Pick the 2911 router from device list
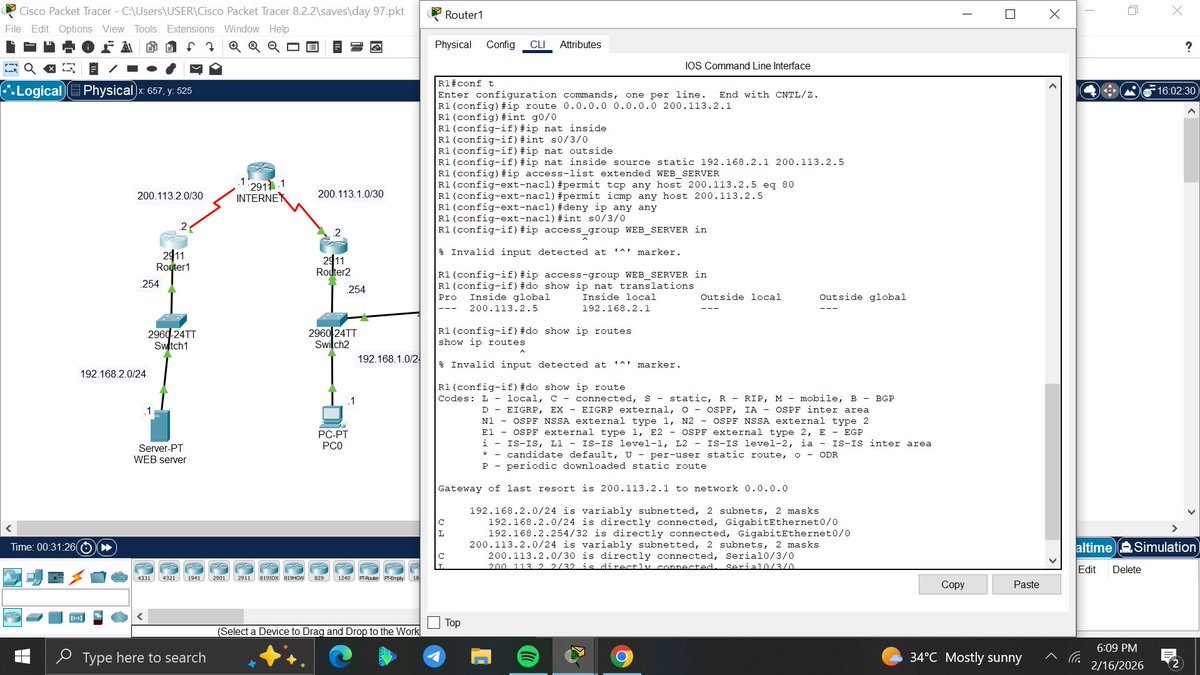The width and height of the screenshot is (1200, 675). [244, 571]
